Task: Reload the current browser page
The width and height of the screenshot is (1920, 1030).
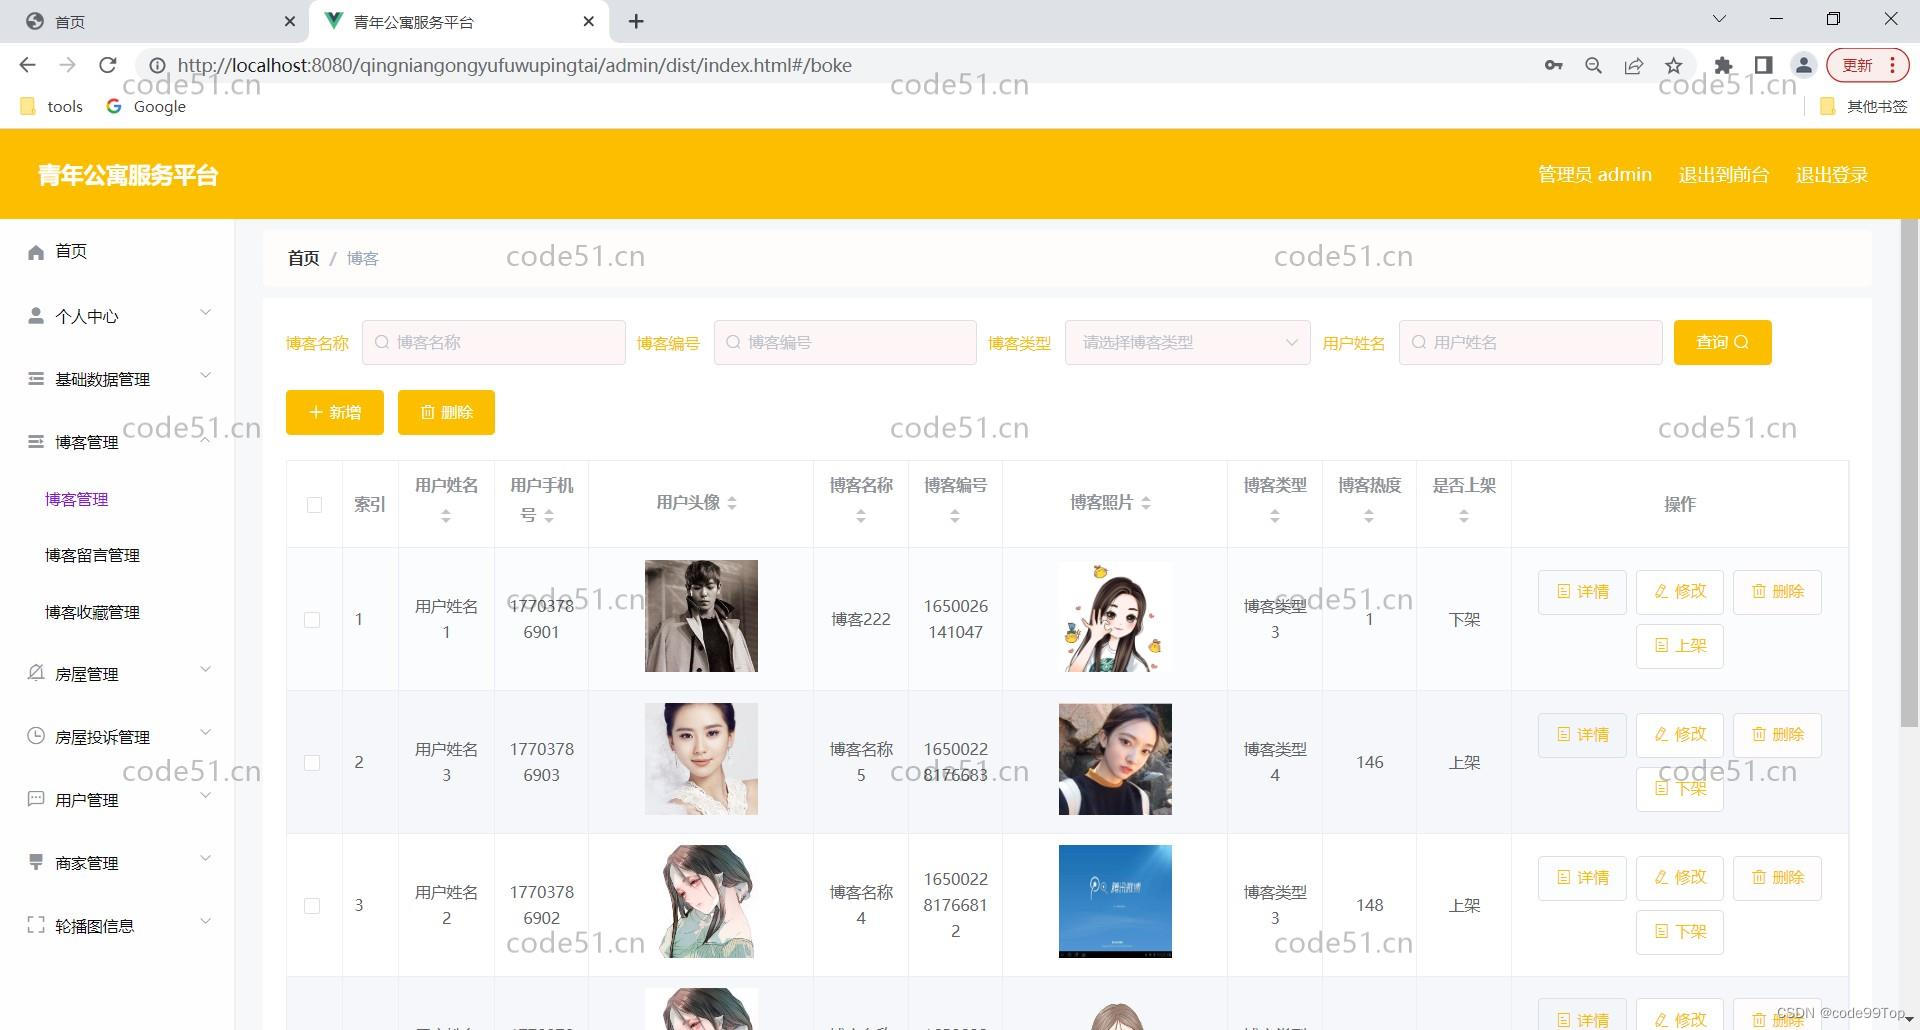Action: [x=108, y=65]
